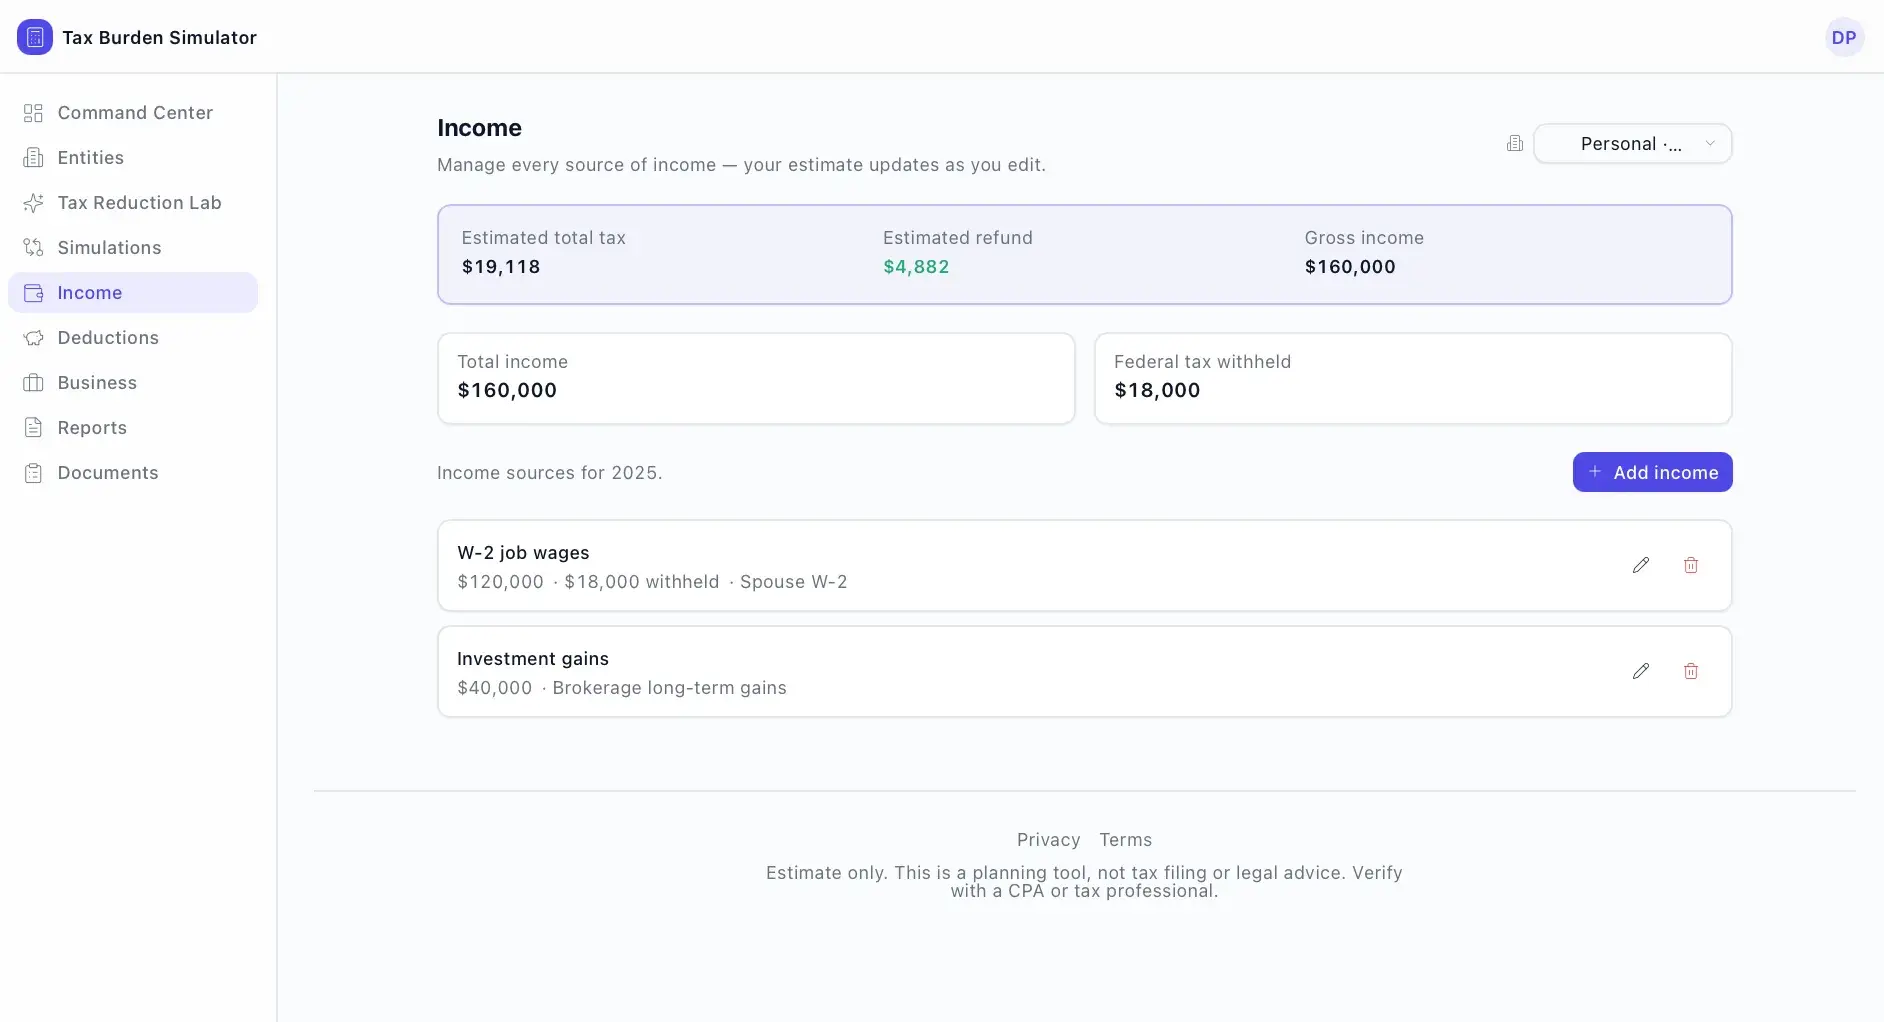This screenshot has height=1022, width=1884.
Task: Click the Add income button
Action: point(1652,472)
